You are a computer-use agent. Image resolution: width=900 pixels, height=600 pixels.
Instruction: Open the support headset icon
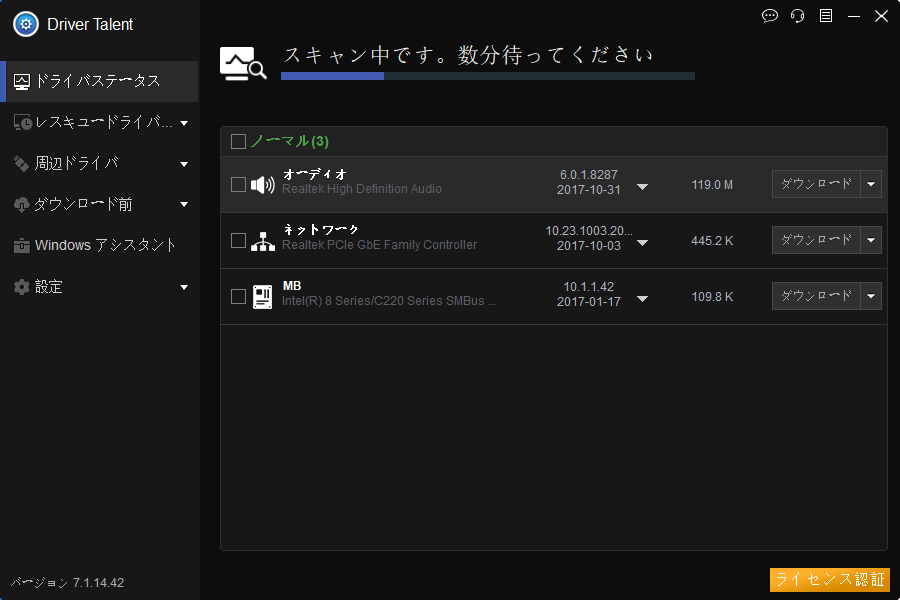797,16
